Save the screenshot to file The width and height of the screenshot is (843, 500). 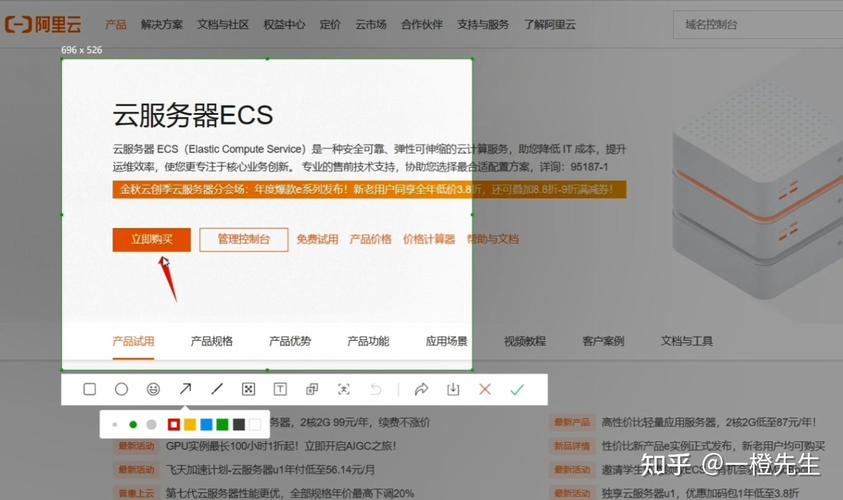(453, 389)
